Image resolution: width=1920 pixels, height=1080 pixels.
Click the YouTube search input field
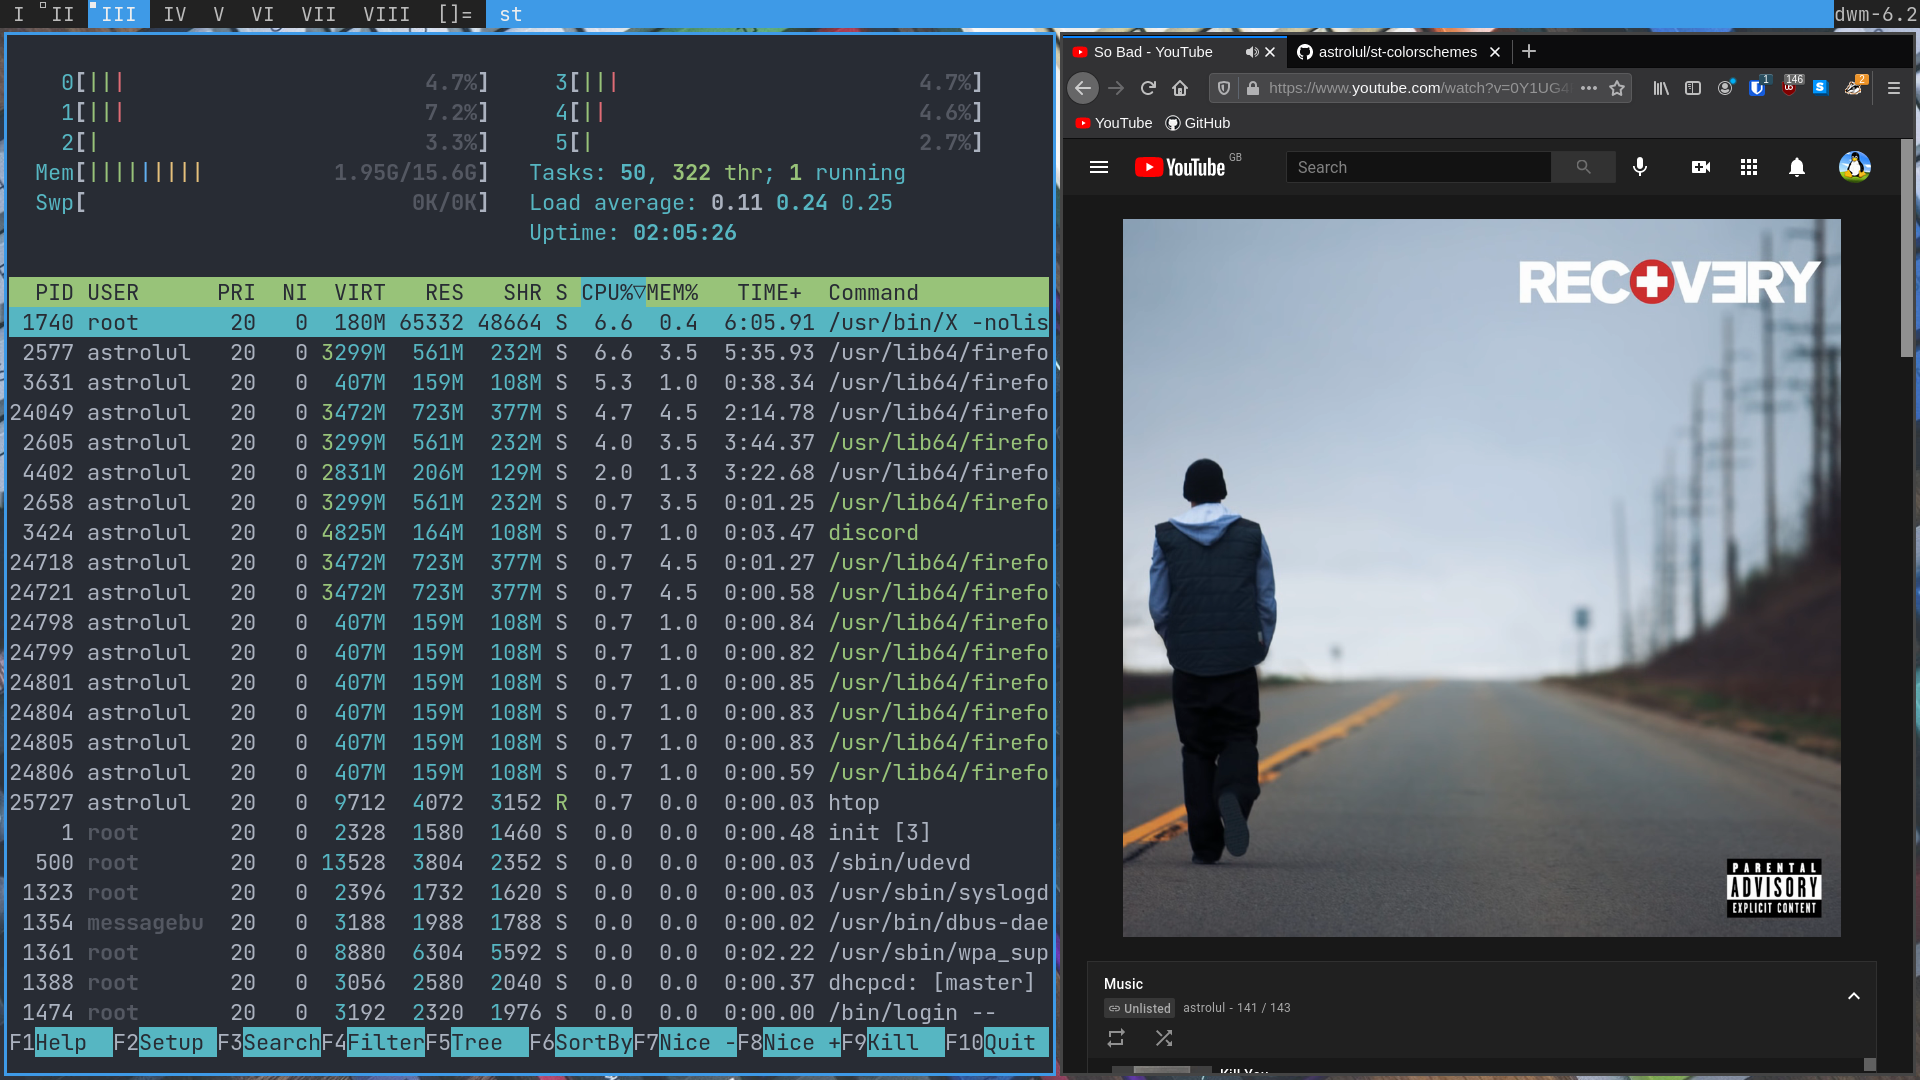[1418, 167]
